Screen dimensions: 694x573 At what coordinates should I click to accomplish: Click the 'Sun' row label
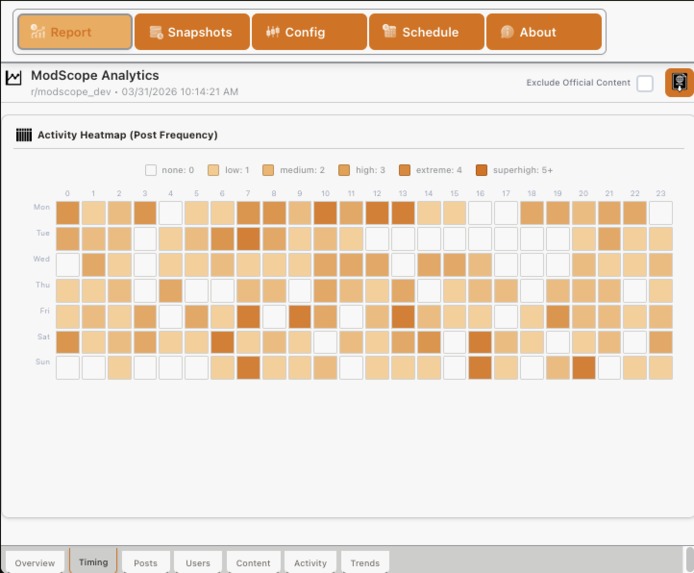click(42, 362)
